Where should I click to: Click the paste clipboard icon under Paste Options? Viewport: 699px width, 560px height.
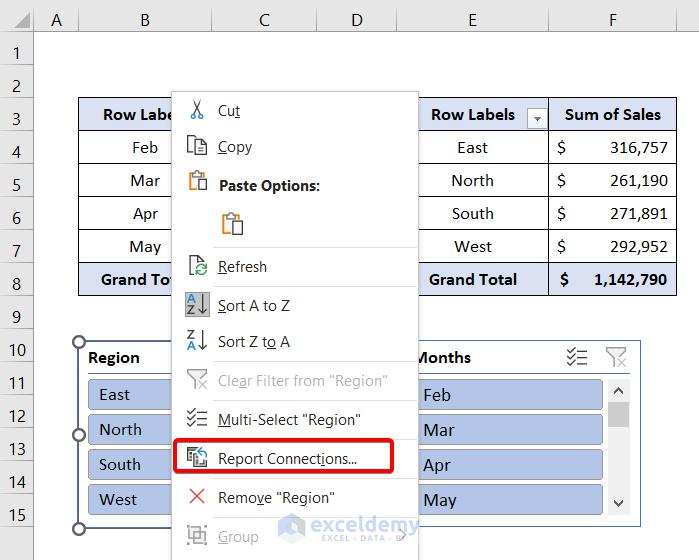click(x=232, y=223)
